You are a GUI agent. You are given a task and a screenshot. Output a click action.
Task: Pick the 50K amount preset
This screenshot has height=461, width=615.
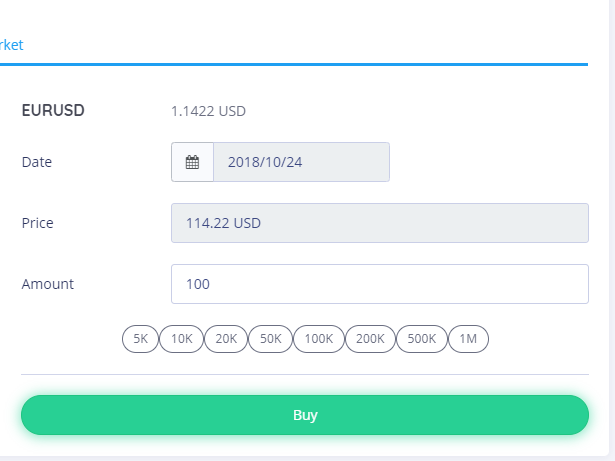pyautogui.click(x=271, y=339)
